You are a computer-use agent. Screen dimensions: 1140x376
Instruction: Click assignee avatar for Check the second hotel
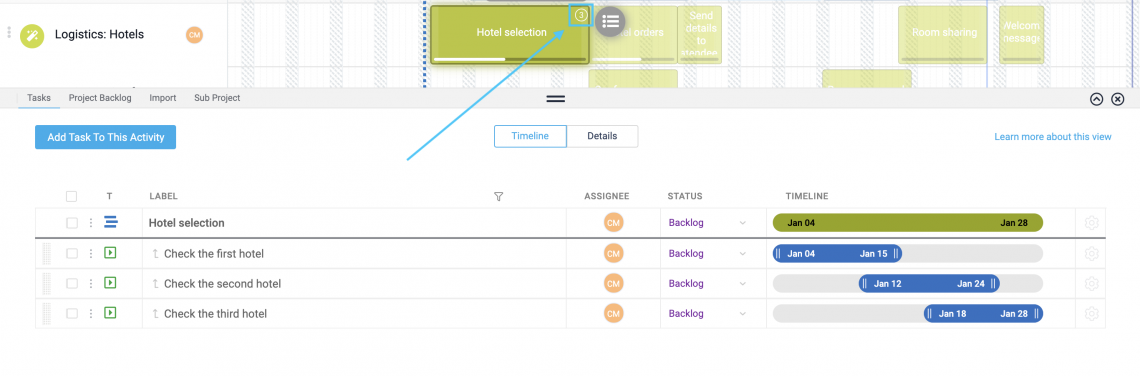[614, 284]
